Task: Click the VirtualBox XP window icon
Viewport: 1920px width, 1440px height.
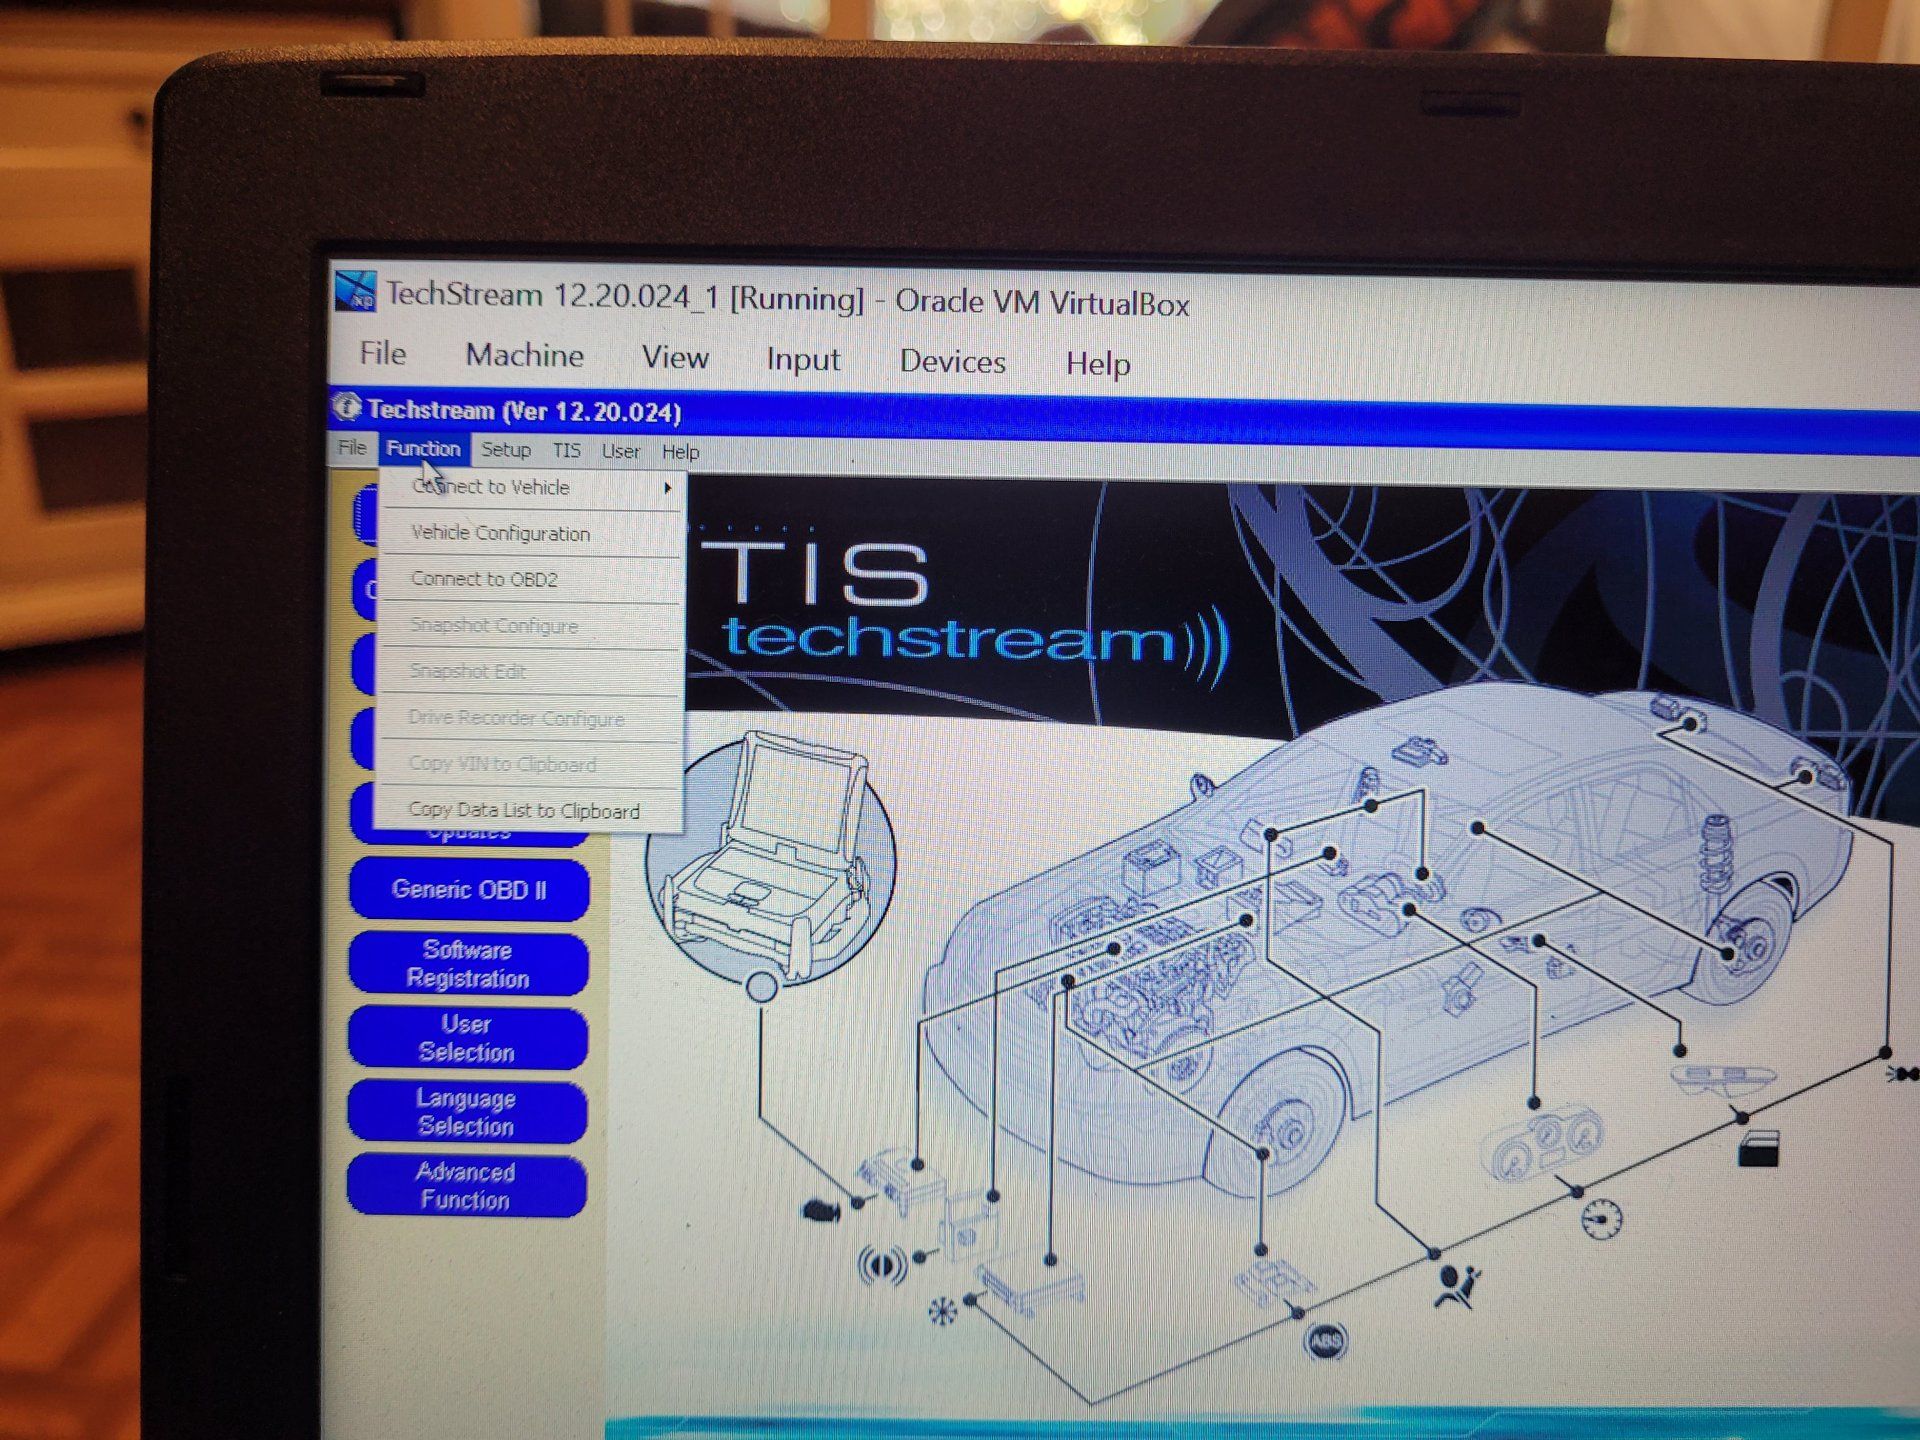Action: coord(355,291)
